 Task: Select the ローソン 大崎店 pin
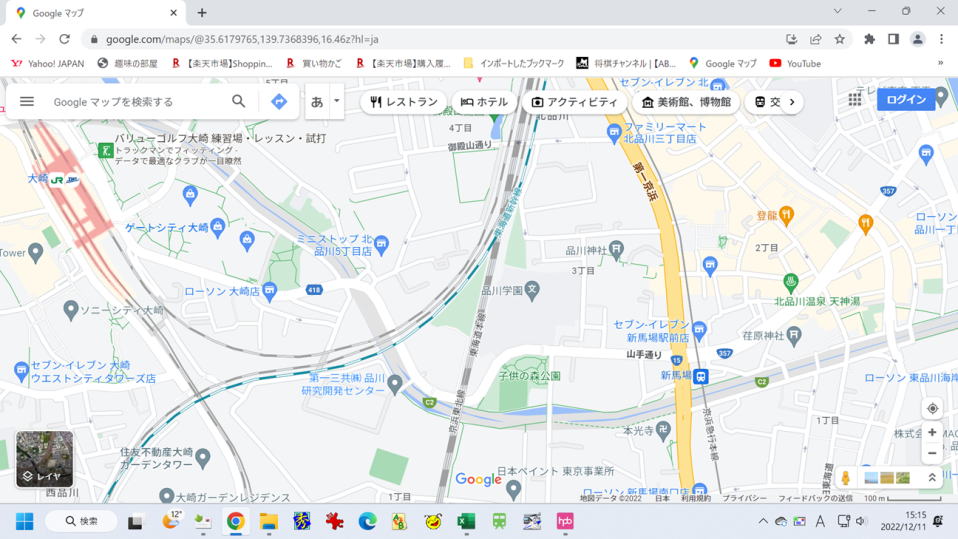(x=269, y=292)
